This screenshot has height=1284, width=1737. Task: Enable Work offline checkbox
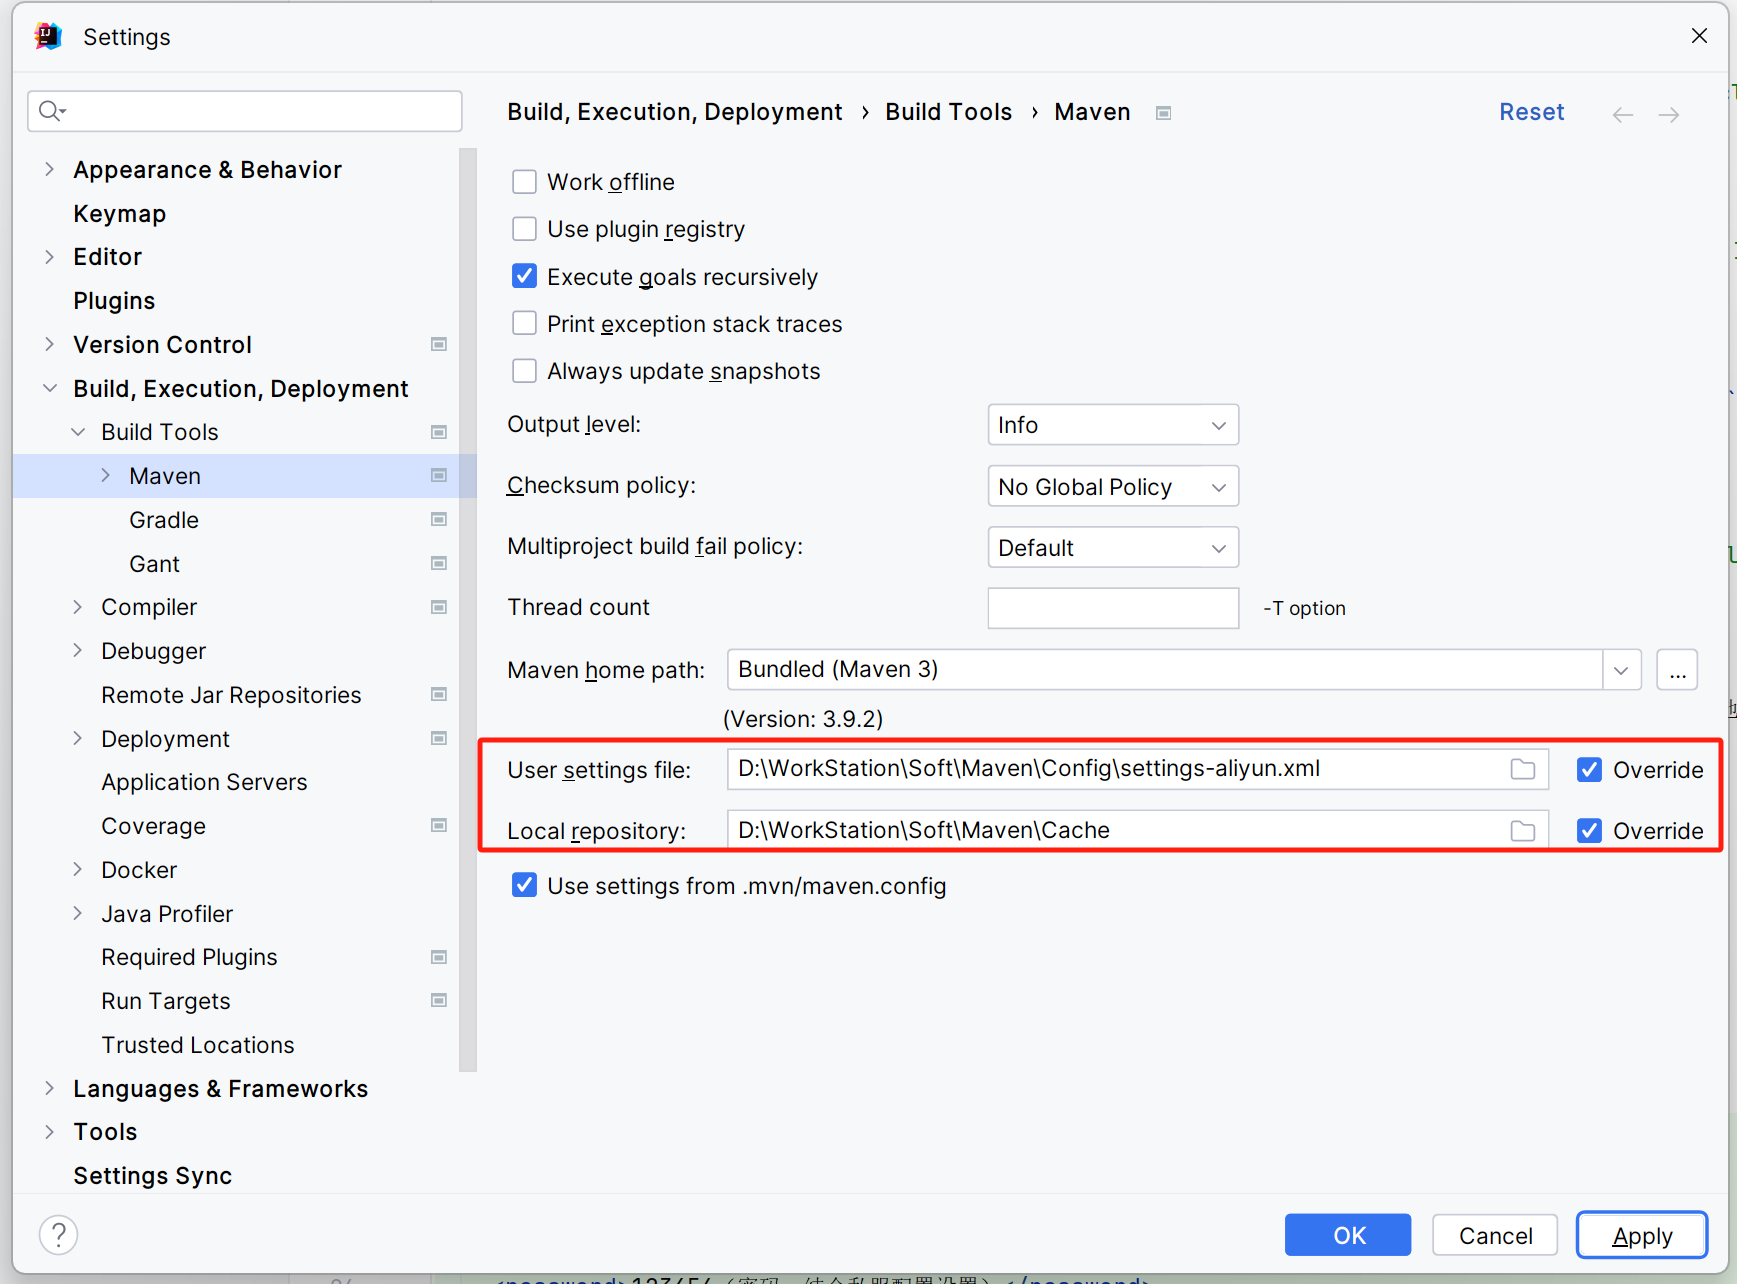pyautogui.click(x=524, y=181)
